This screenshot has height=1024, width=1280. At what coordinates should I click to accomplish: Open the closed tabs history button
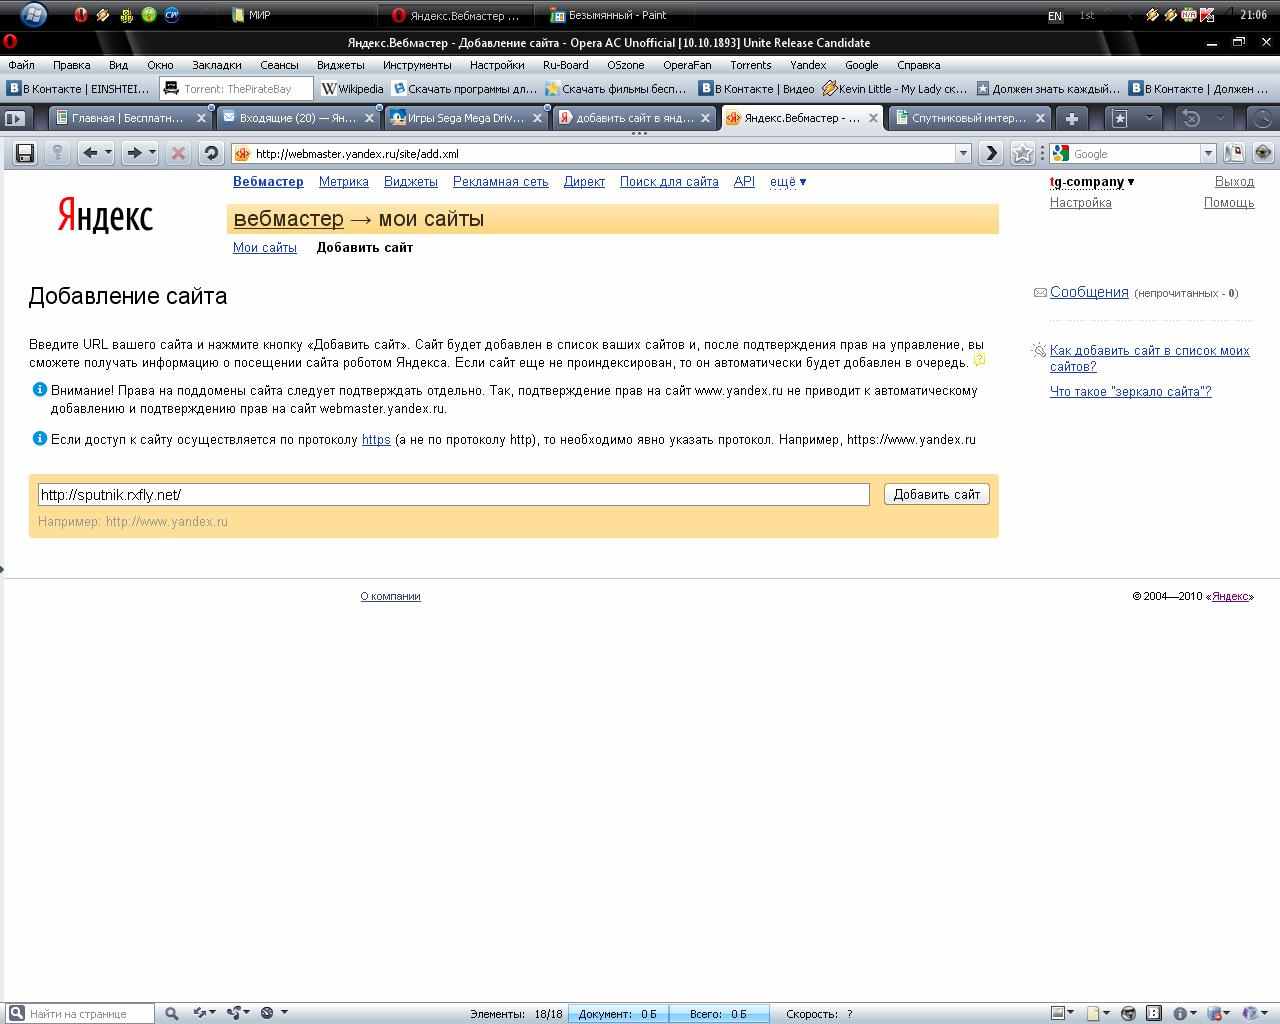click(1190, 118)
